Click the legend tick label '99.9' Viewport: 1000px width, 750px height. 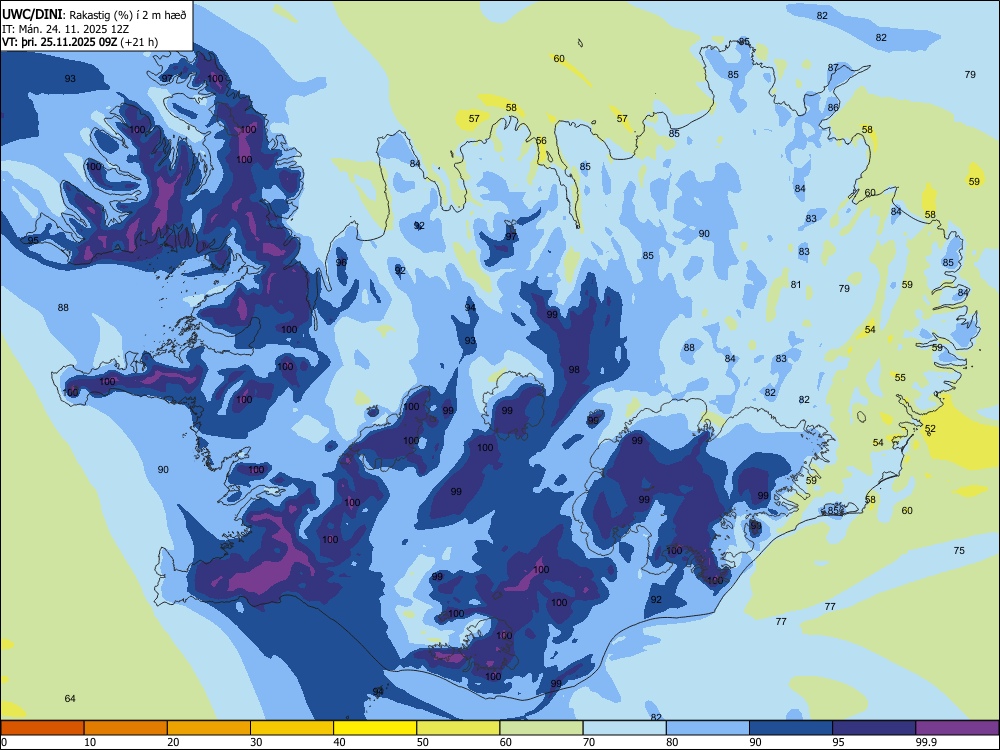coord(925,742)
